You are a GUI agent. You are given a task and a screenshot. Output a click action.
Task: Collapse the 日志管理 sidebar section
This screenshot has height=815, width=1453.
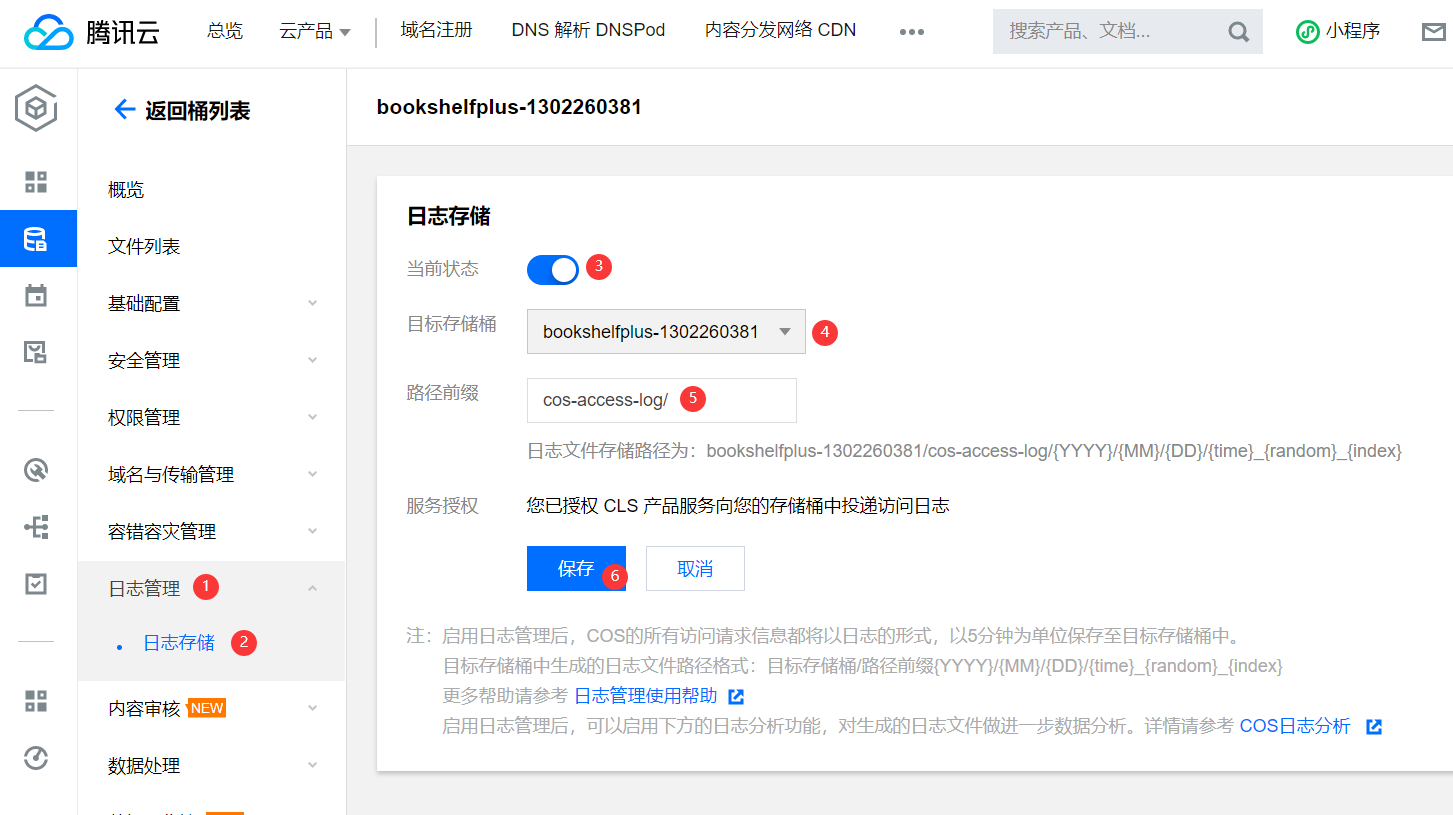[x=312, y=589]
